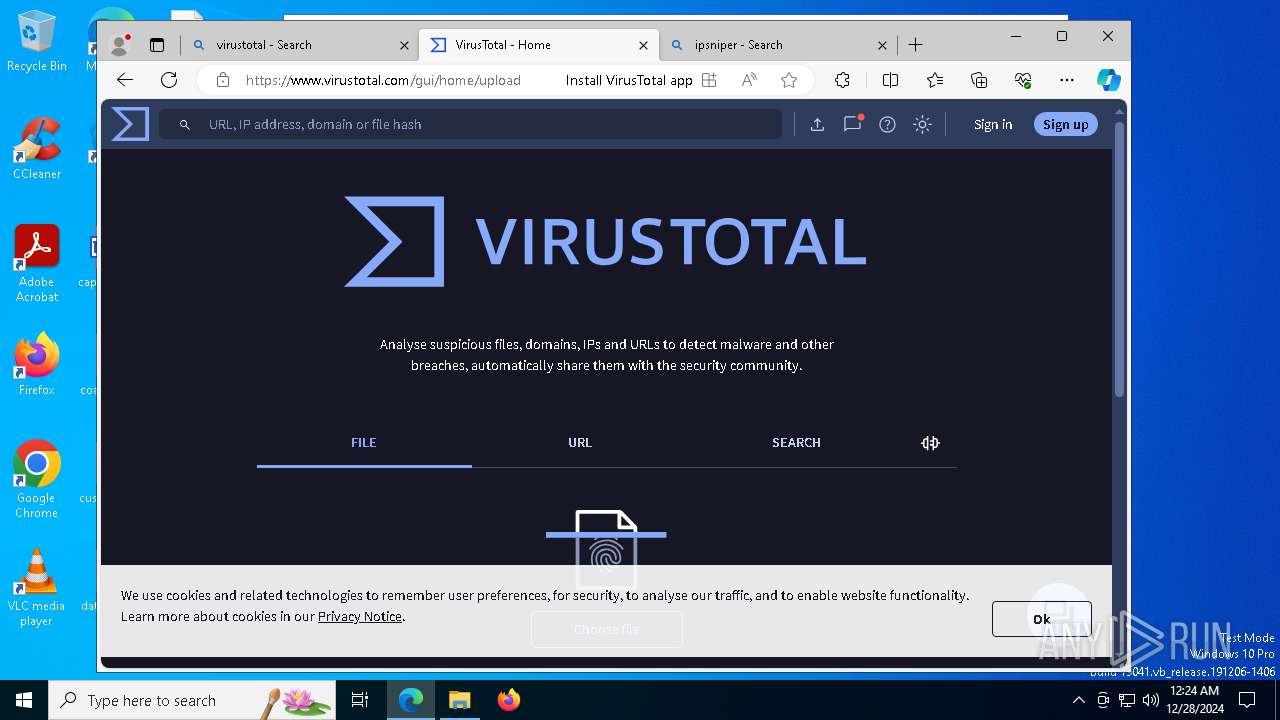The width and height of the screenshot is (1280, 720).
Task: Select the SEARCH tab
Action: pyautogui.click(x=796, y=442)
